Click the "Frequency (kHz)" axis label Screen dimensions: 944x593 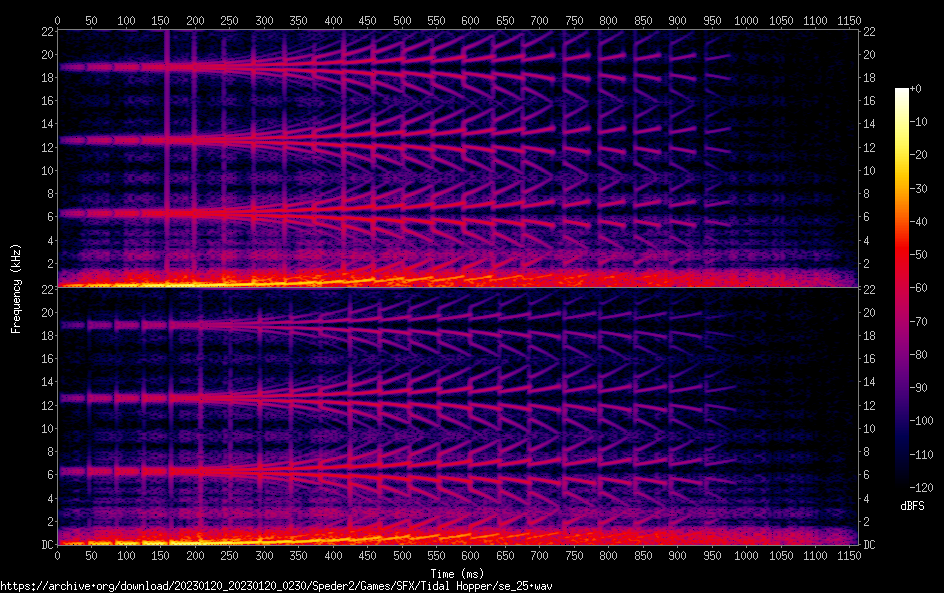click(x=15, y=288)
